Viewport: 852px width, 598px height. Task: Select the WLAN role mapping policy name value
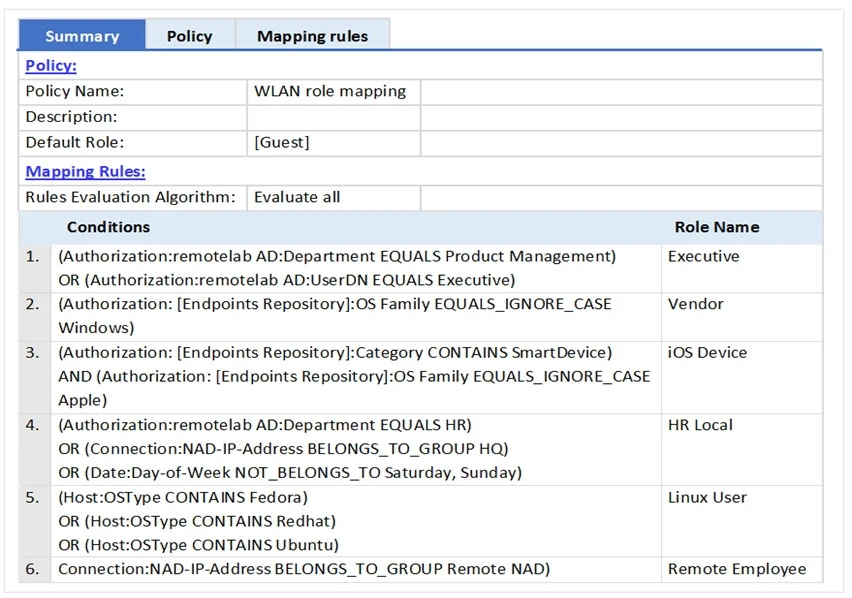330,91
